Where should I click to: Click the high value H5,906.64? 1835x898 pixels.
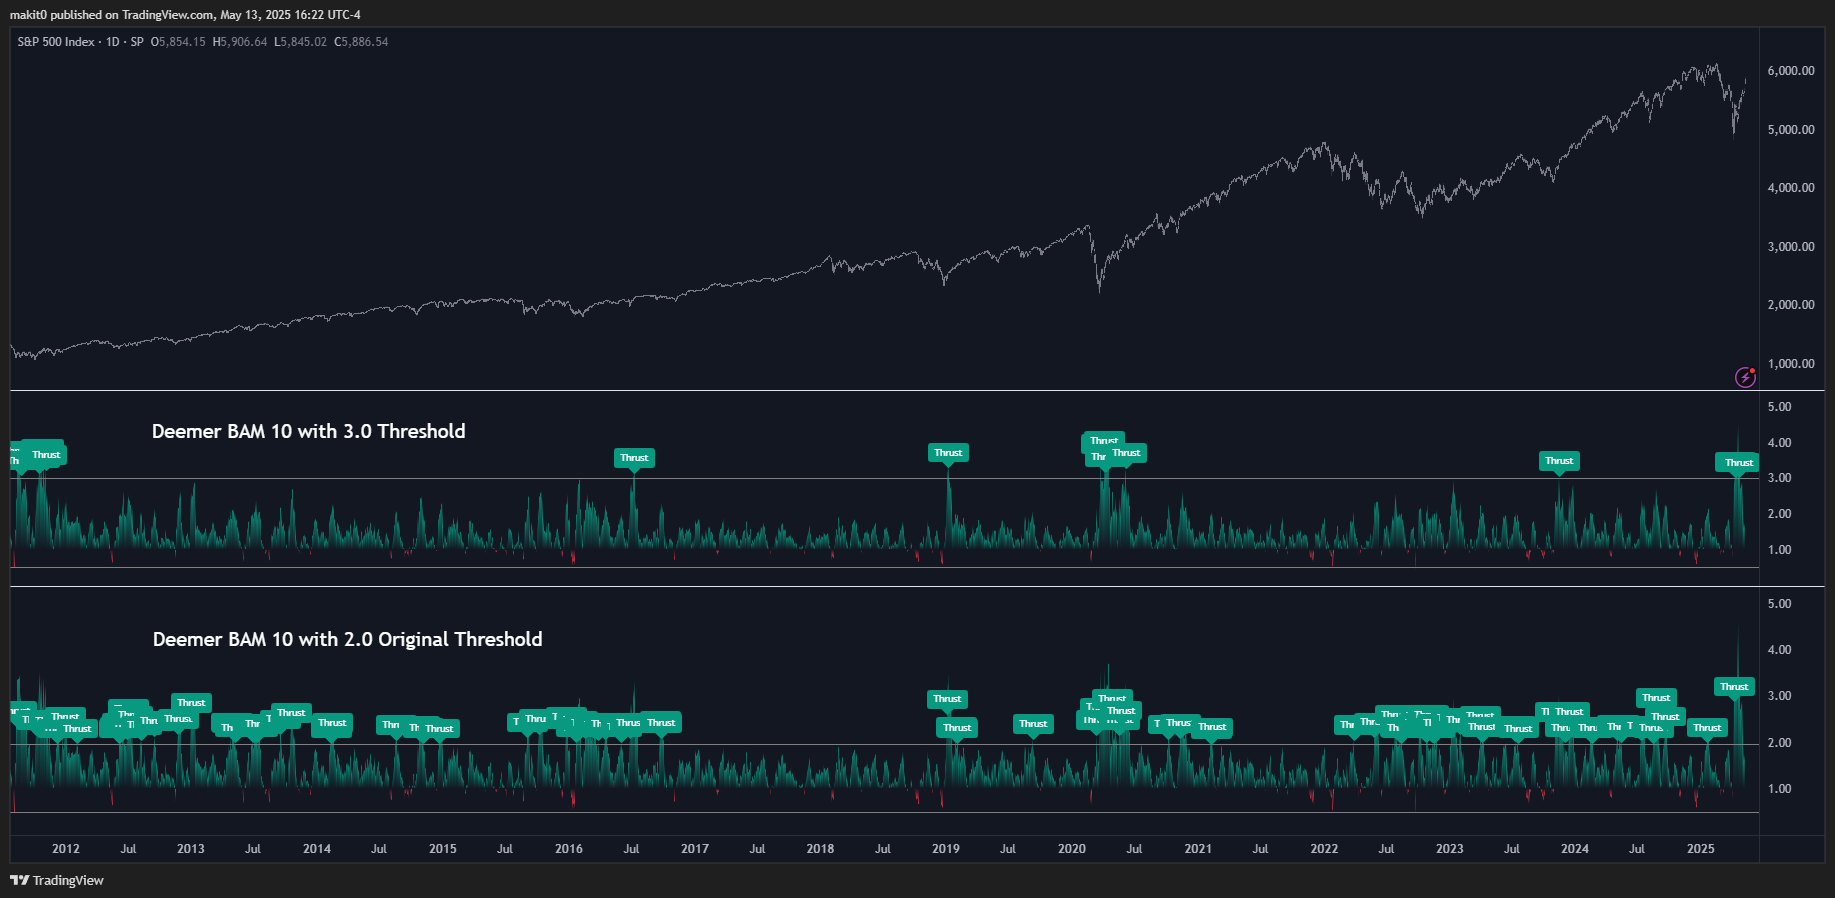click(240, 42)
